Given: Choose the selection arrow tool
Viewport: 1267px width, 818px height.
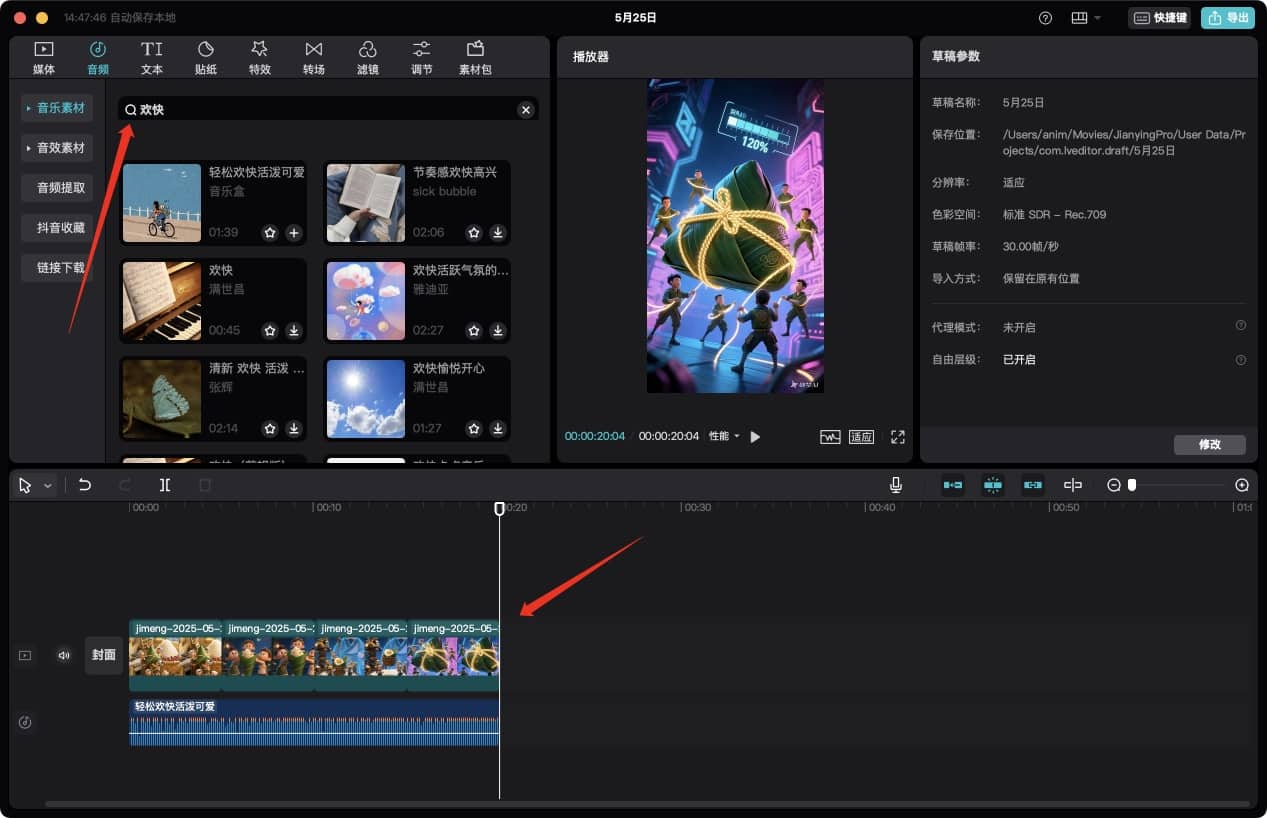Looking at the screenshot, I should coord(25,485).
